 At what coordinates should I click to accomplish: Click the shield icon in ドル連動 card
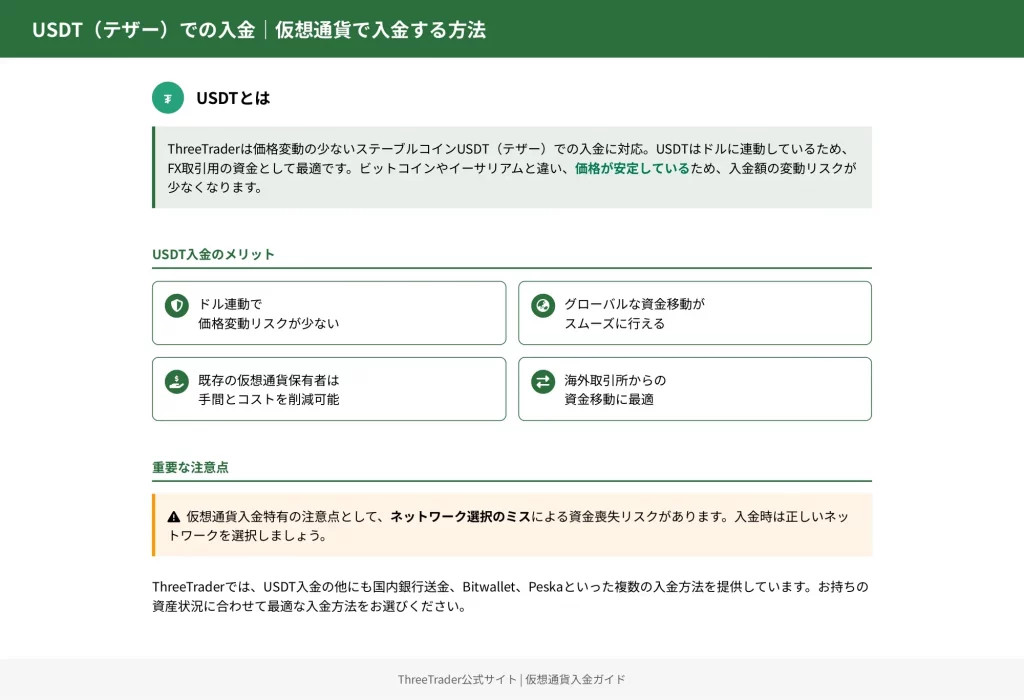point(177,305)
